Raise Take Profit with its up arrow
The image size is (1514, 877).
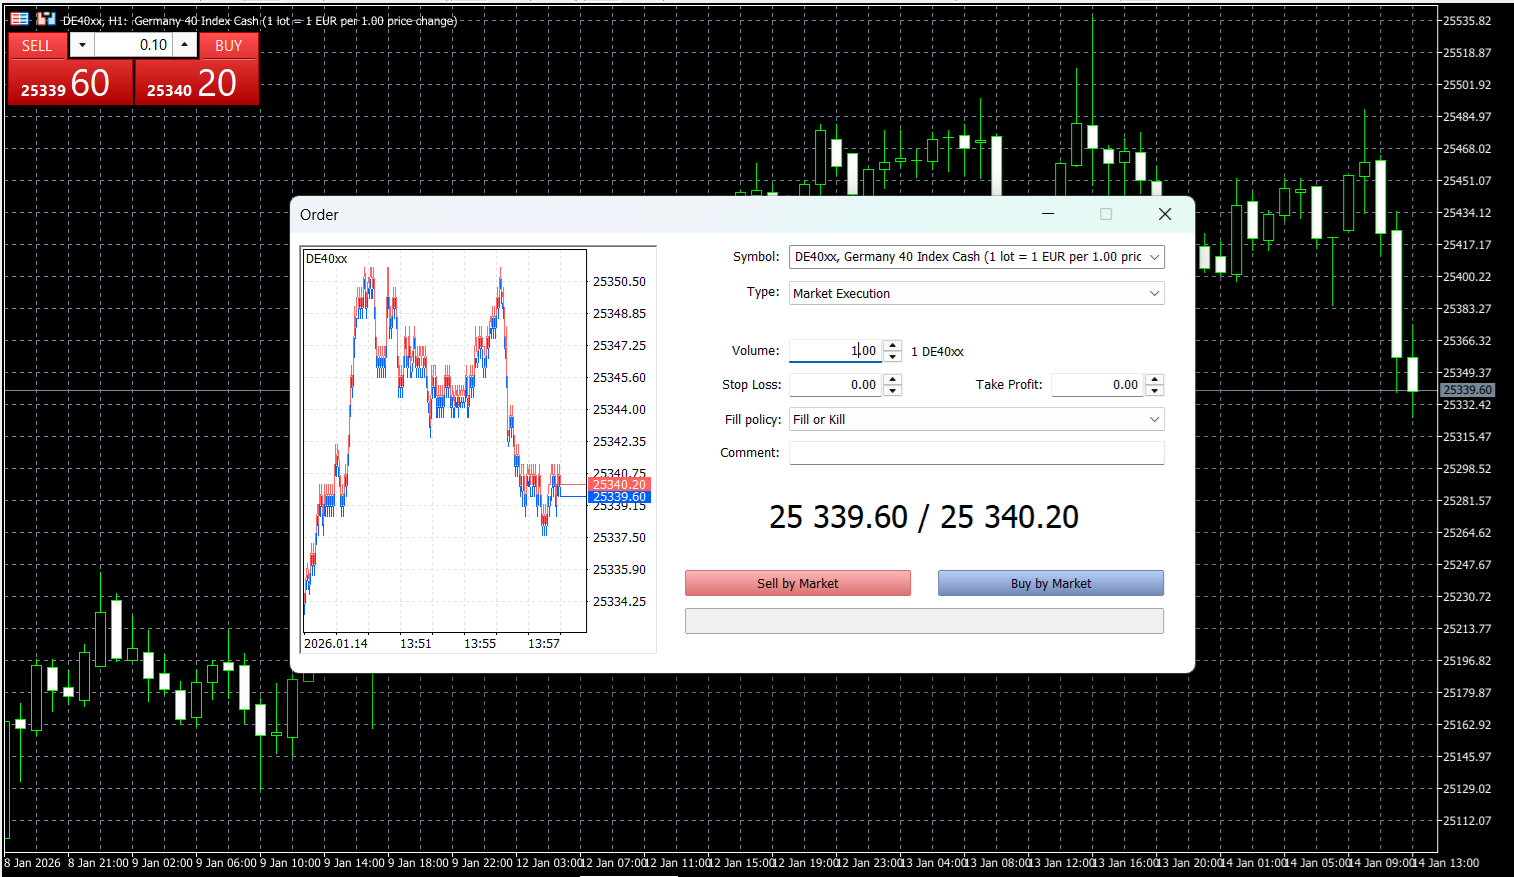(1155, 379)
